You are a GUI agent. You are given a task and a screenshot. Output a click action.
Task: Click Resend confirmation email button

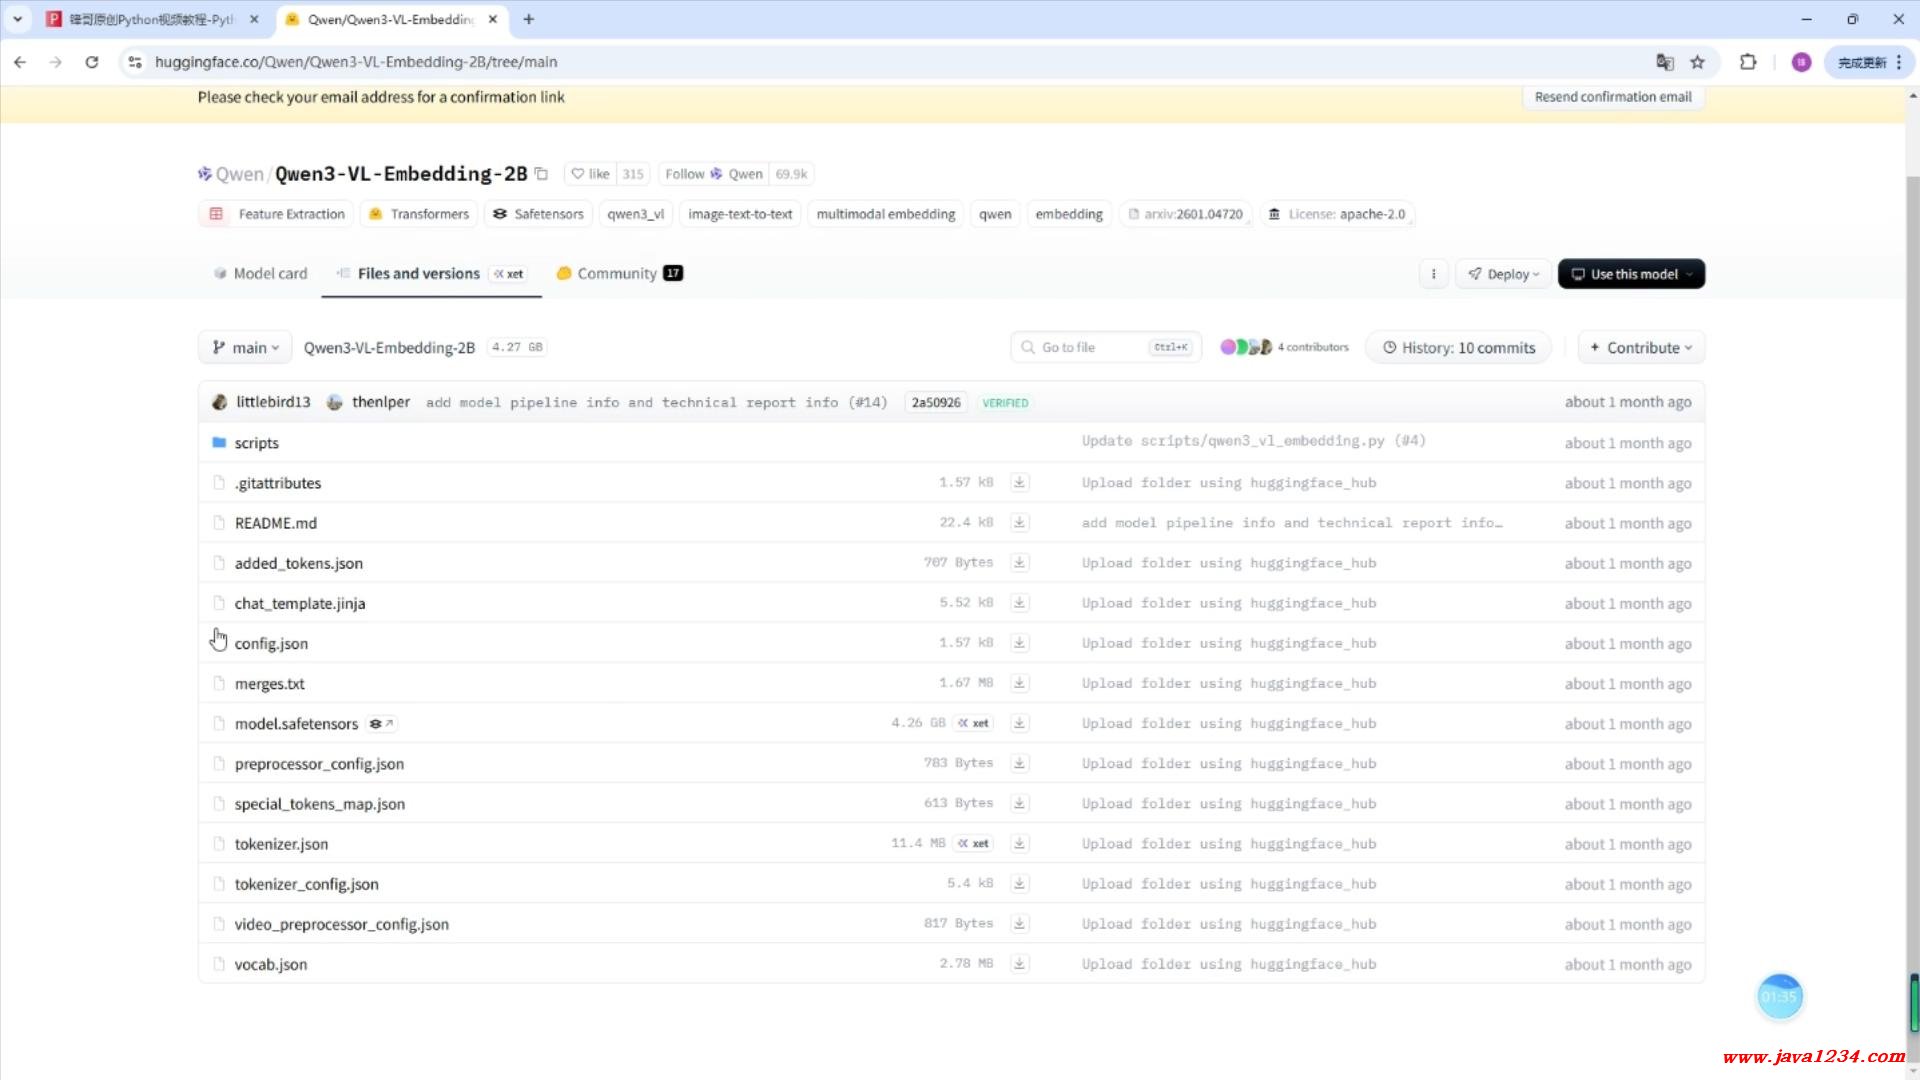click(x=1612, y=97)
